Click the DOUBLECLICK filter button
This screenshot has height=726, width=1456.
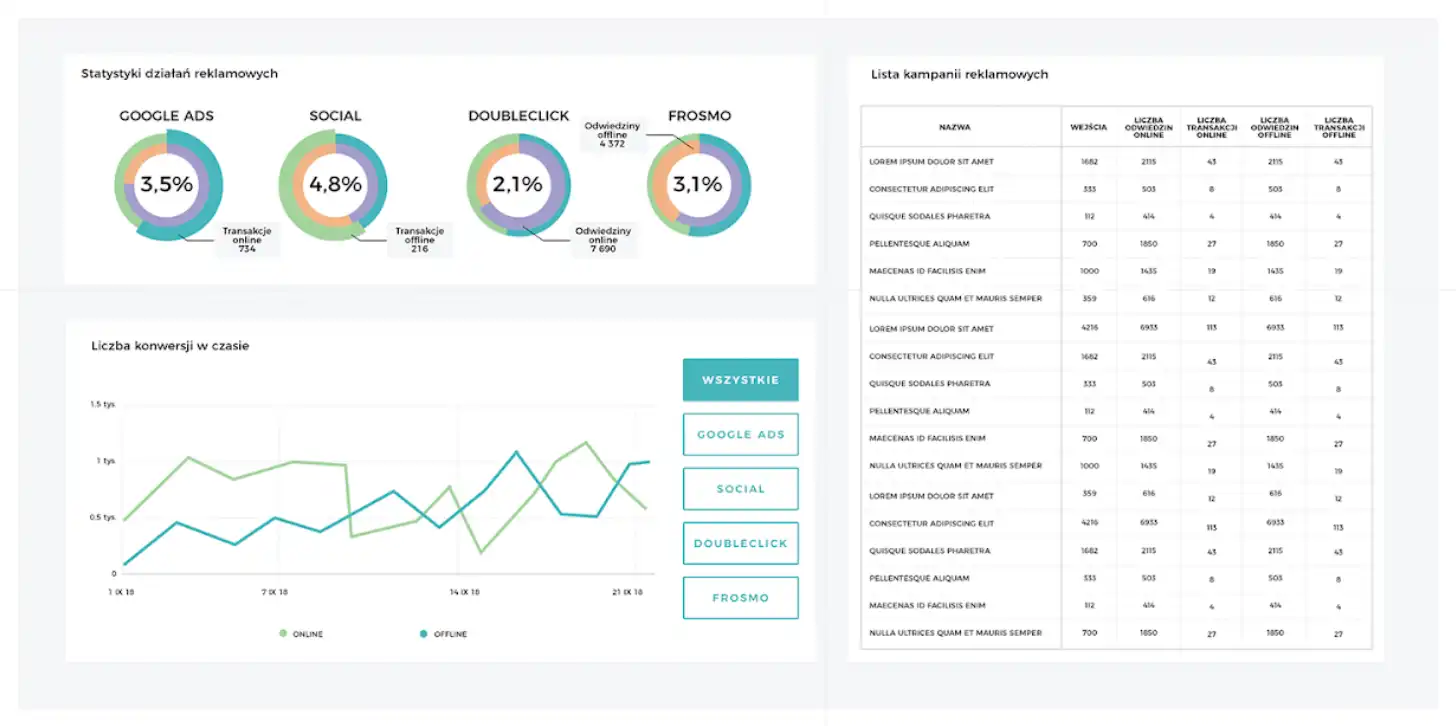click(x=741, y=544)
